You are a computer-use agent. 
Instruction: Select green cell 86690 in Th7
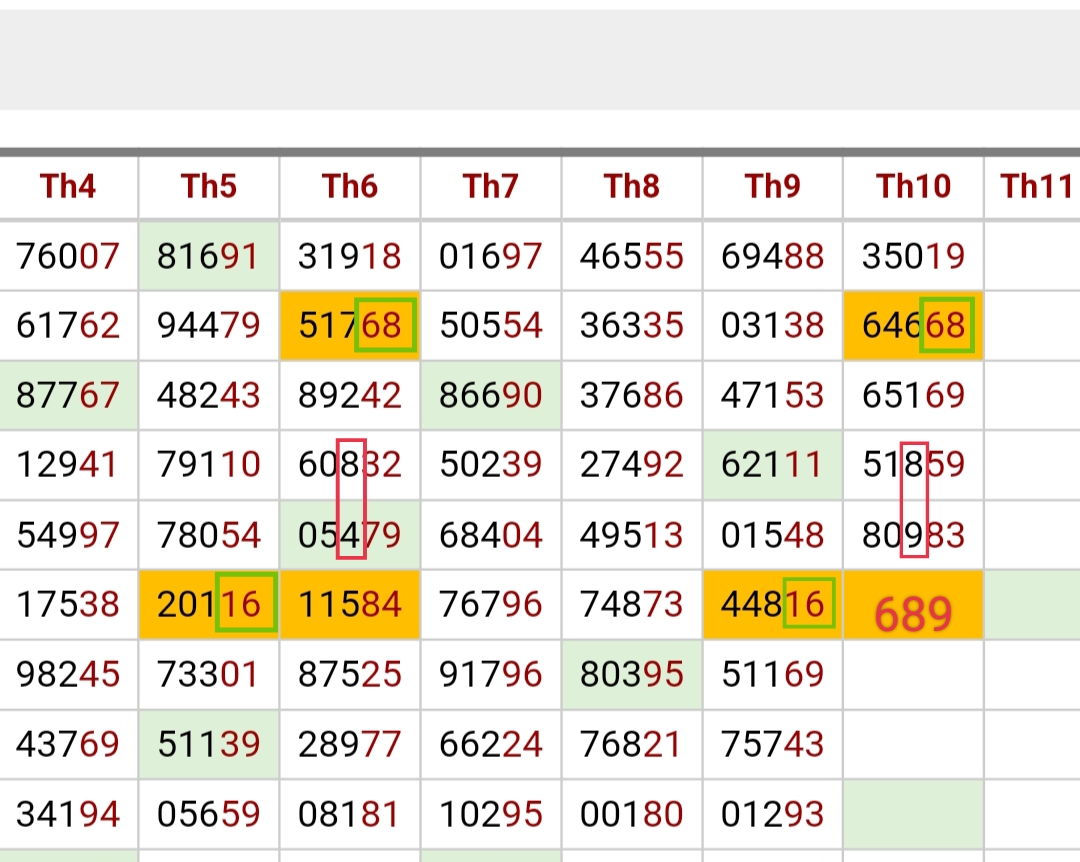coord(490,396)
